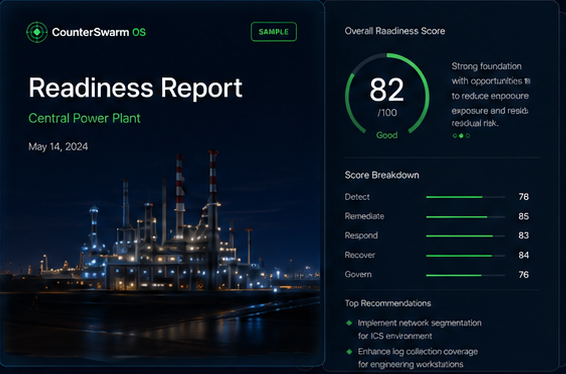Click the 'Detect' category label
Image resolution: width=566 pixels, height=374 pixels.
[x=357, y=197]
